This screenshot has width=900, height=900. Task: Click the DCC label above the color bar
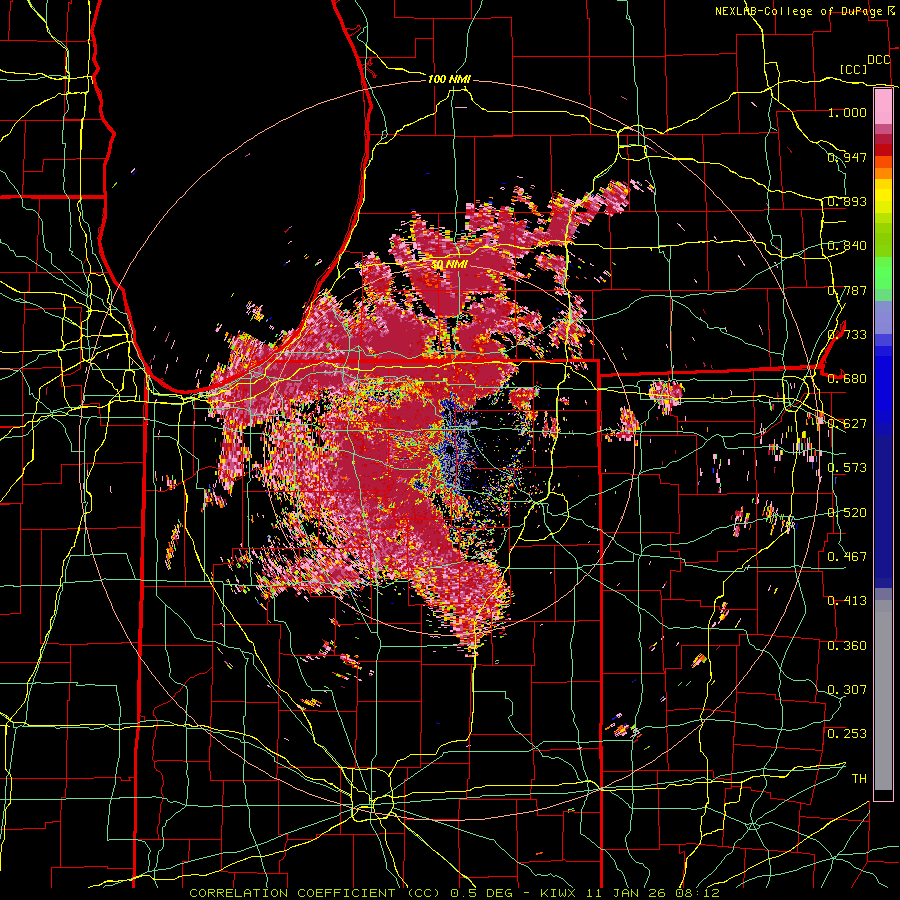(879, 60)
